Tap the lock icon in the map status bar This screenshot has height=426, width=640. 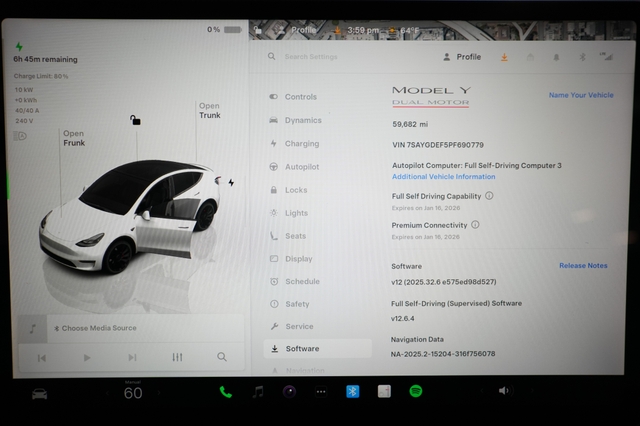(258, 30)
